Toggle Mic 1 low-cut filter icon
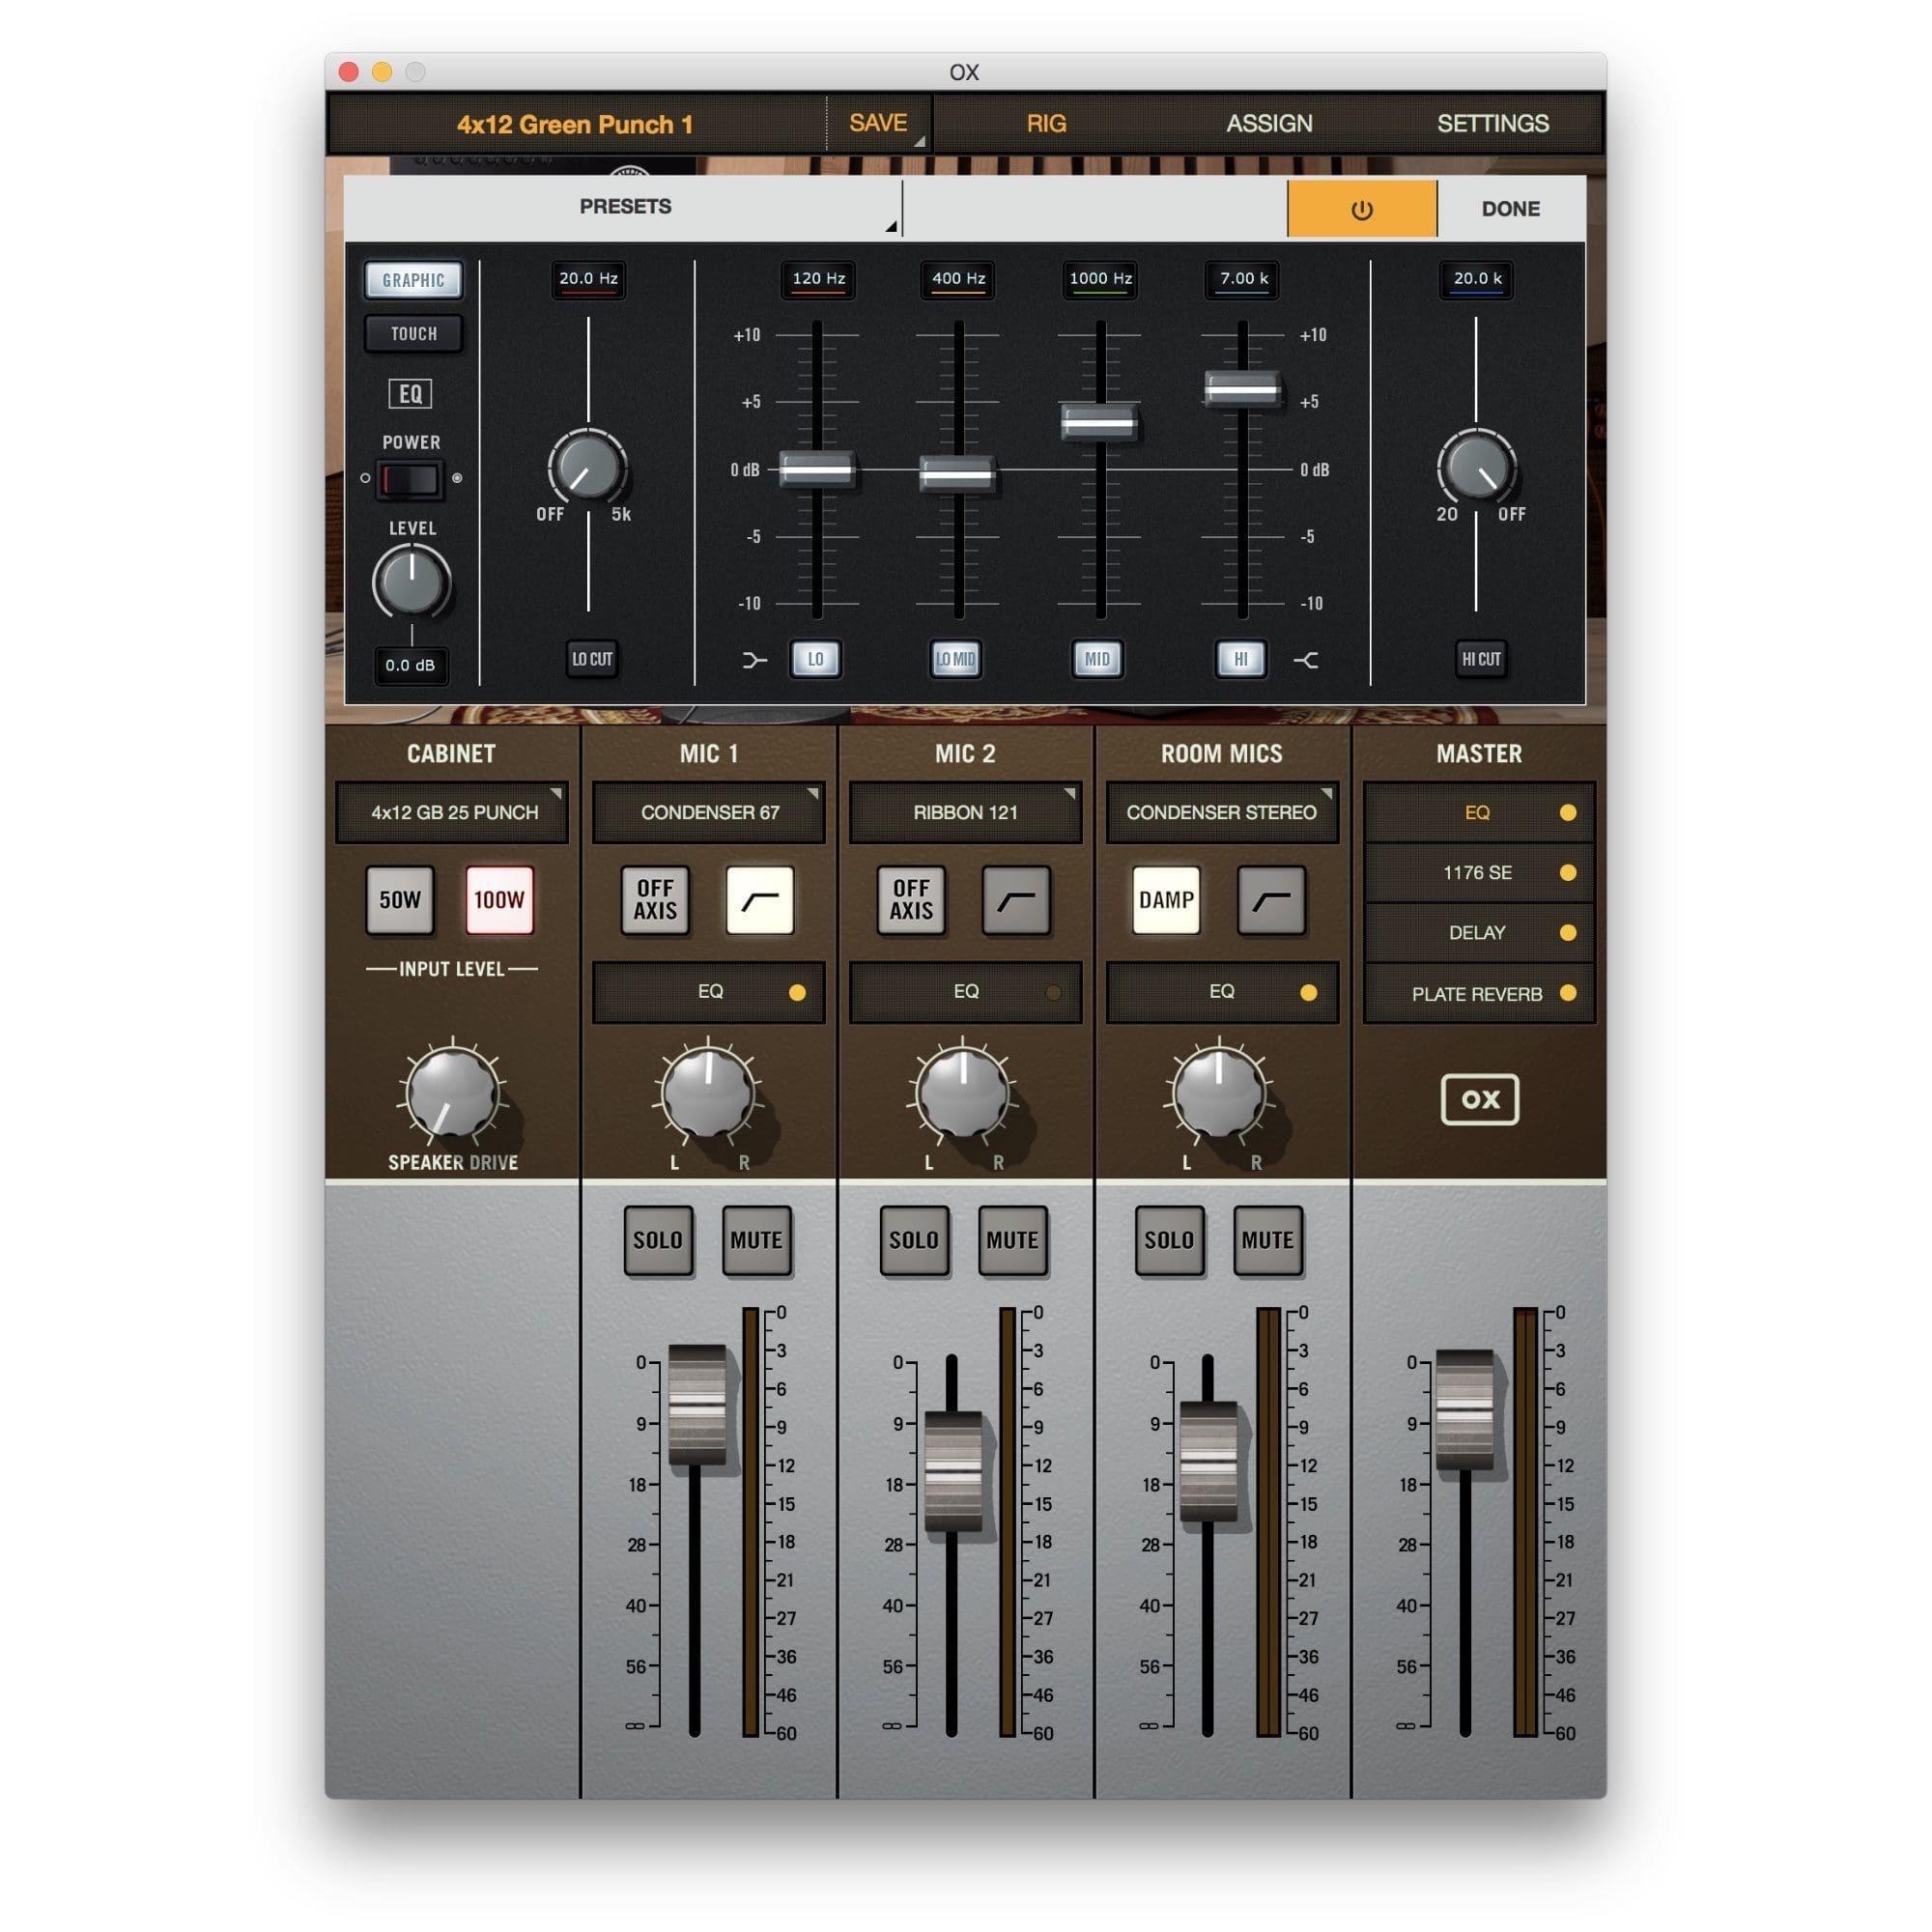 (759, 900)
